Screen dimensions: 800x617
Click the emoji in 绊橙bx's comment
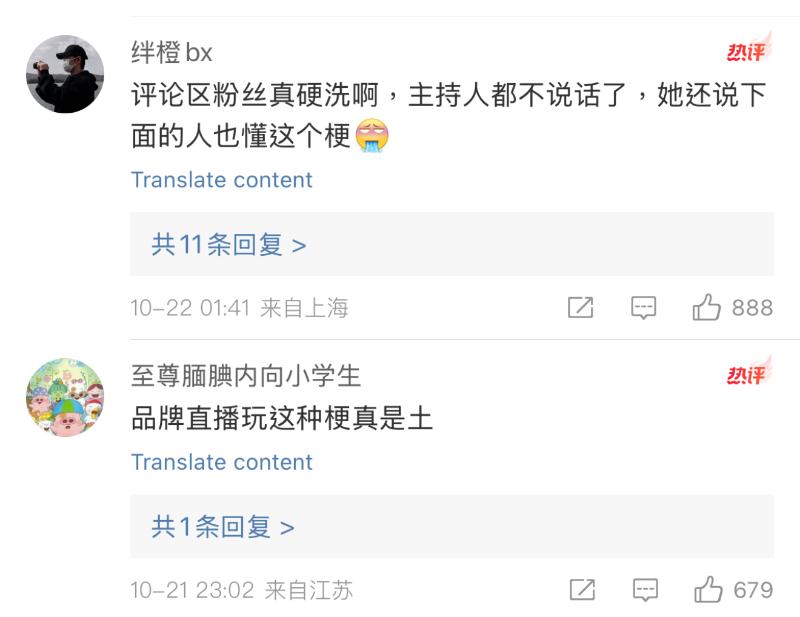371,136
